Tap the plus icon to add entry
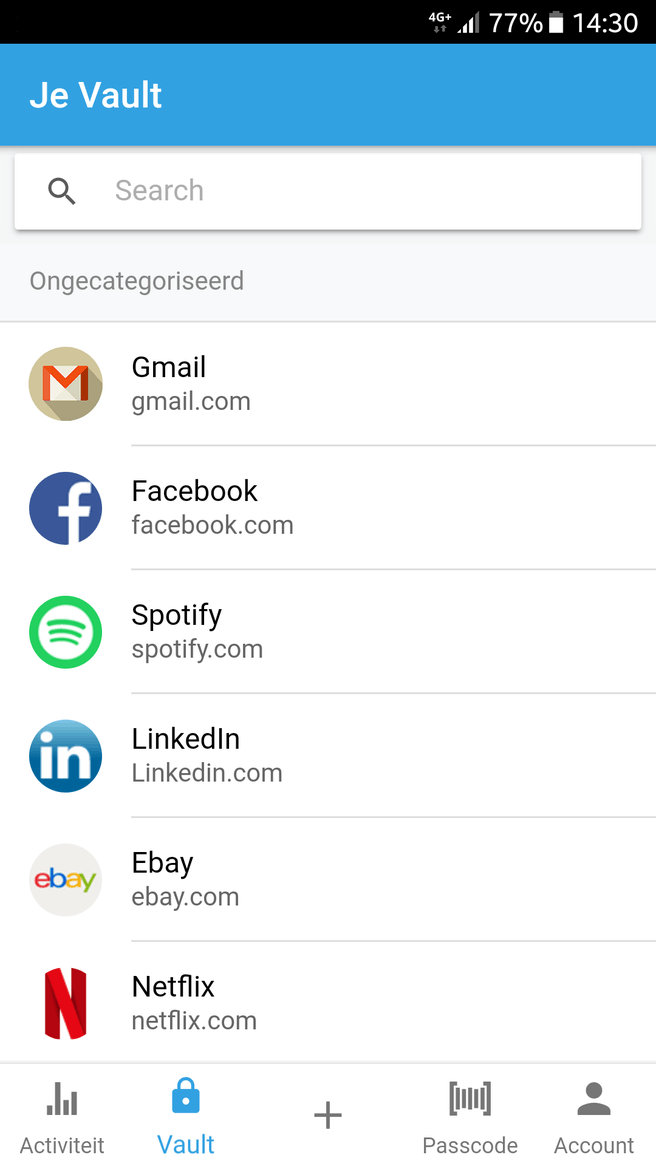The width and height of the screenshot is (656, 1166). [328, 1115]
